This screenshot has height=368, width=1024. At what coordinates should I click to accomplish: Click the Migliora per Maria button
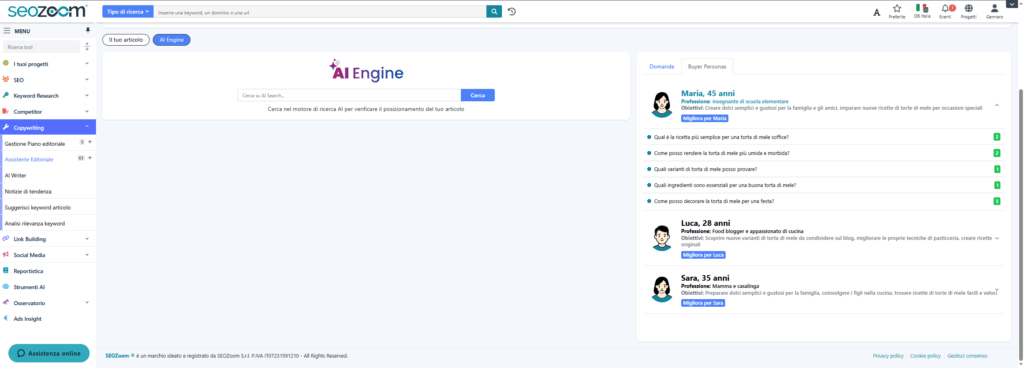point(704,119)
